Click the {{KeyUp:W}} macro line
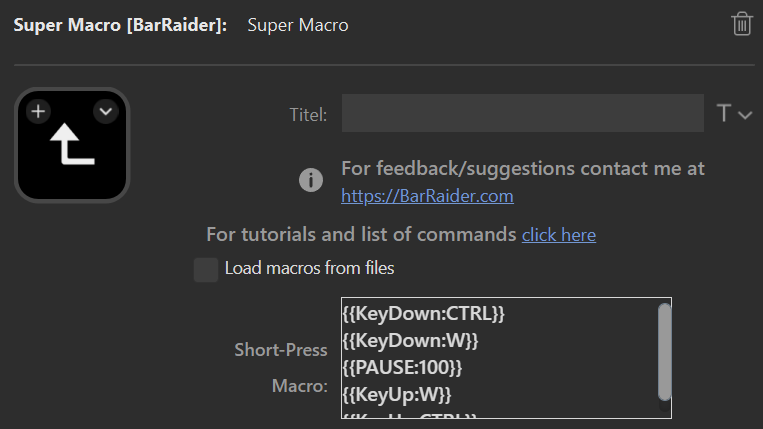 coord(397,392)
